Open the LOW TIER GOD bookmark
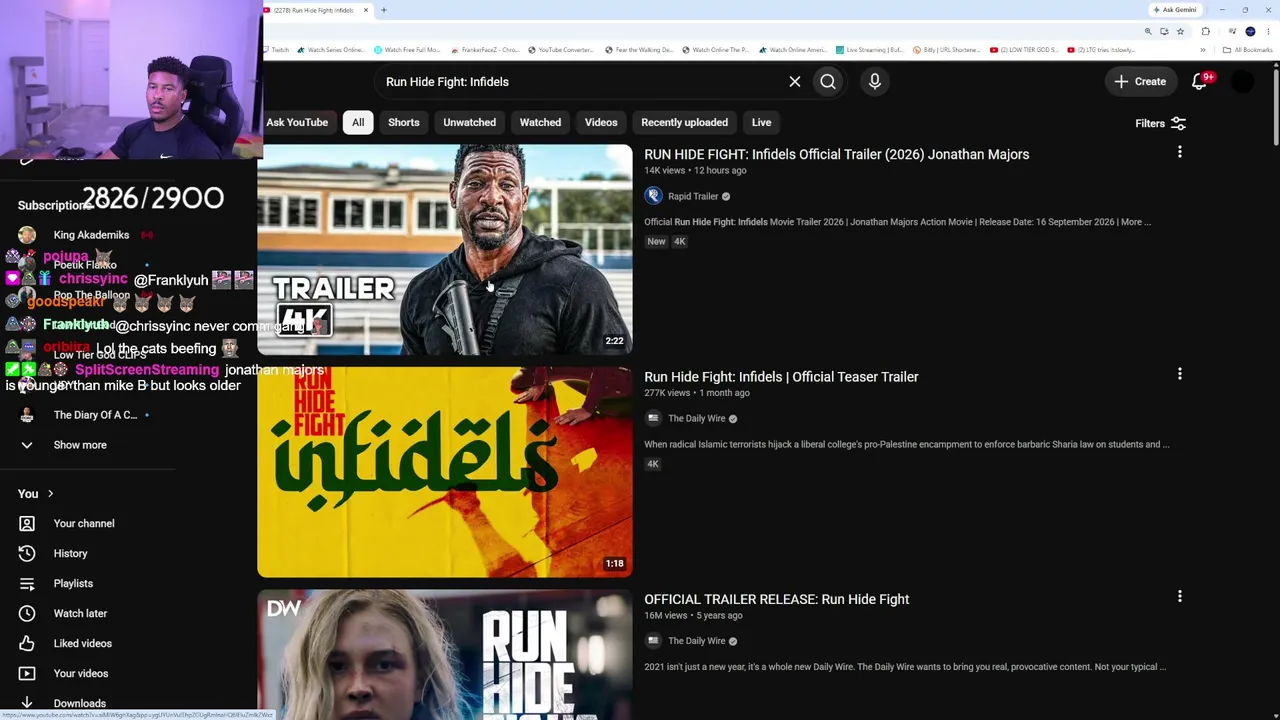This screenshot has height=720, width=1280. [1024, 50]
